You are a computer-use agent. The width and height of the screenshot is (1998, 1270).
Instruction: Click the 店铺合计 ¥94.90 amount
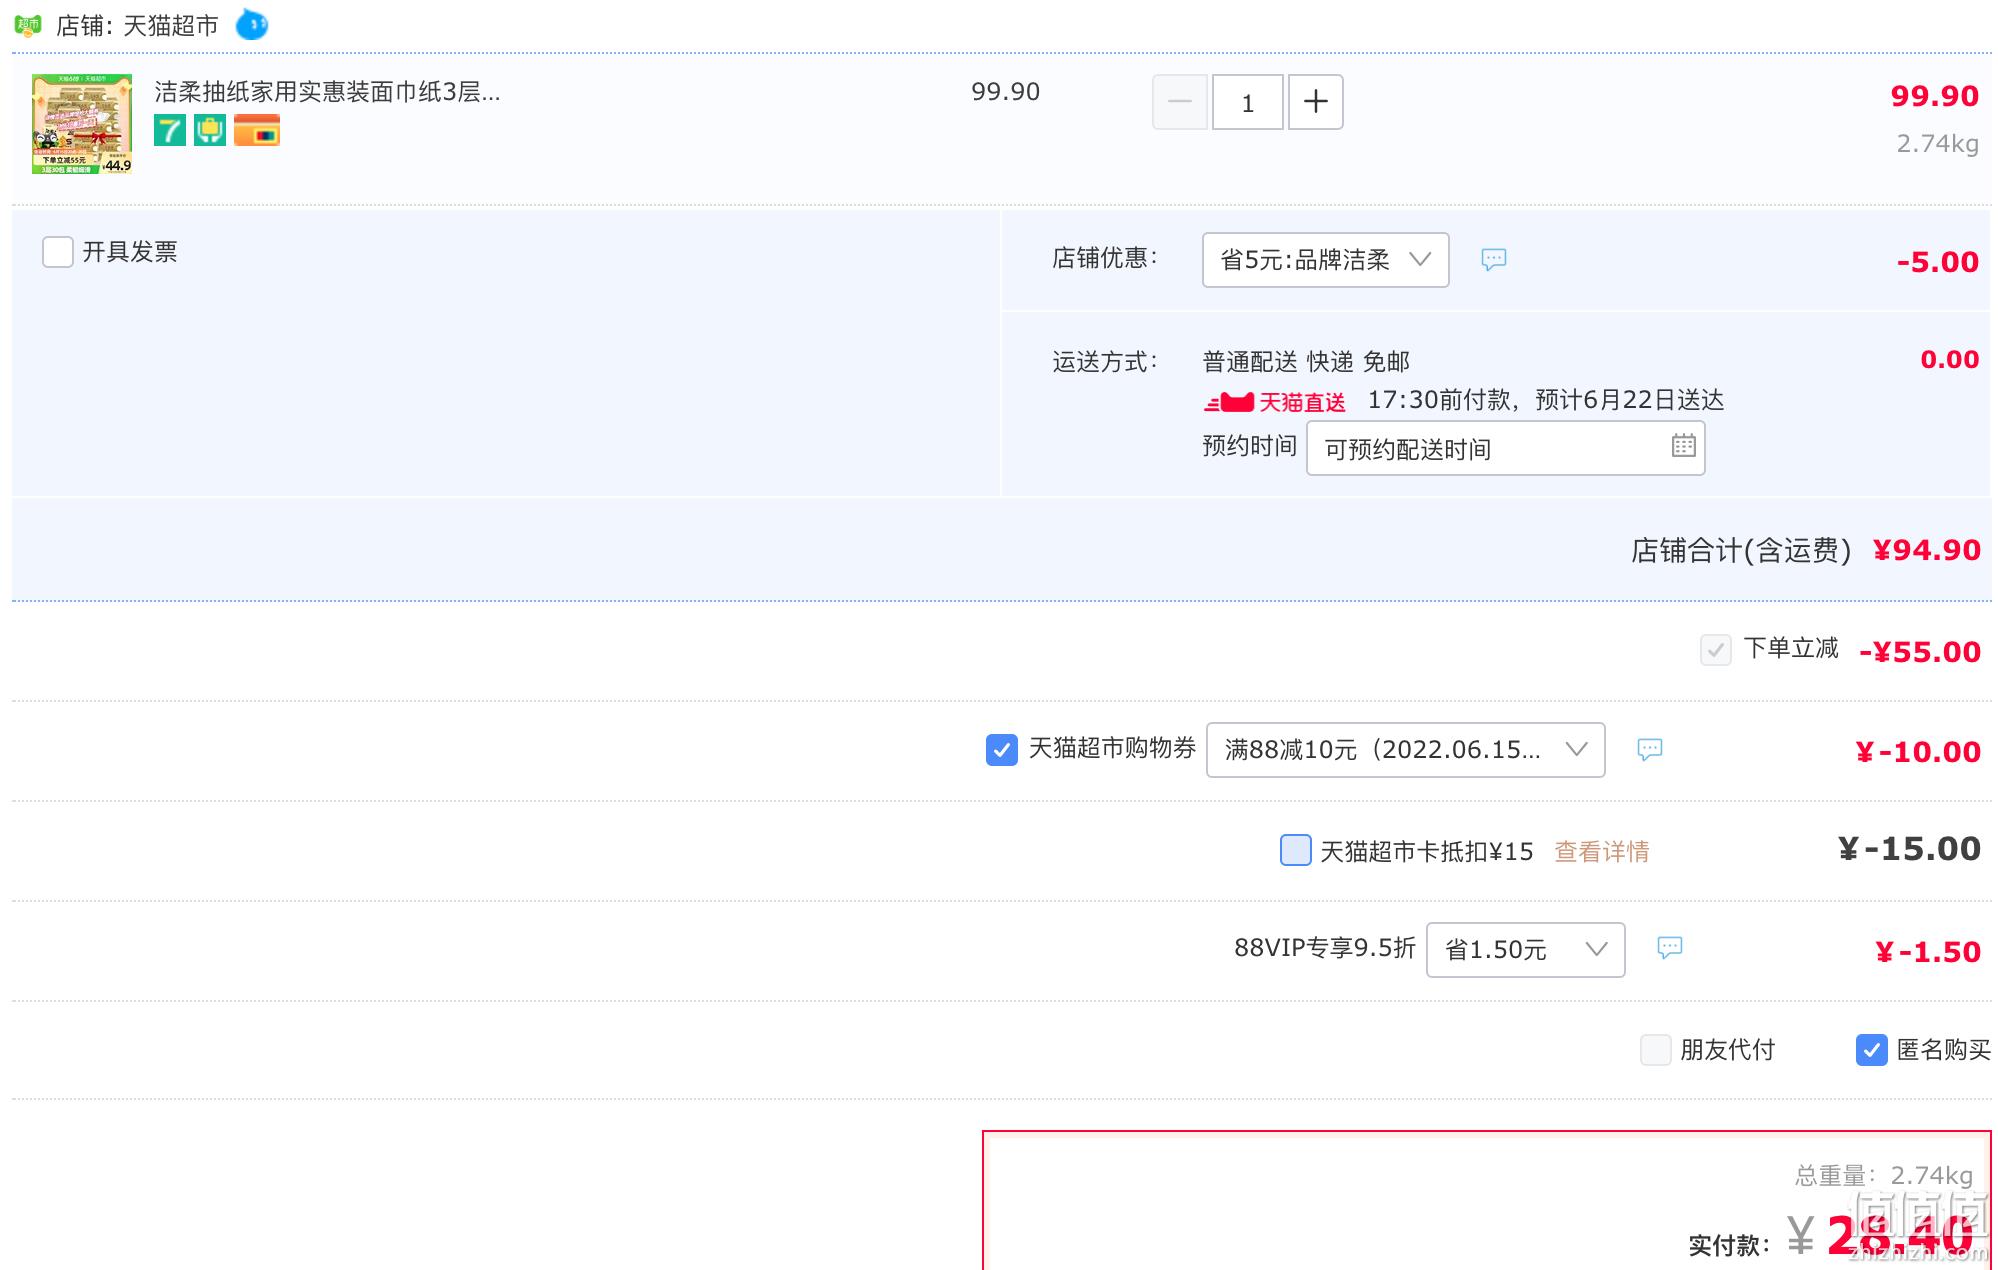(x=1926, y=550)
